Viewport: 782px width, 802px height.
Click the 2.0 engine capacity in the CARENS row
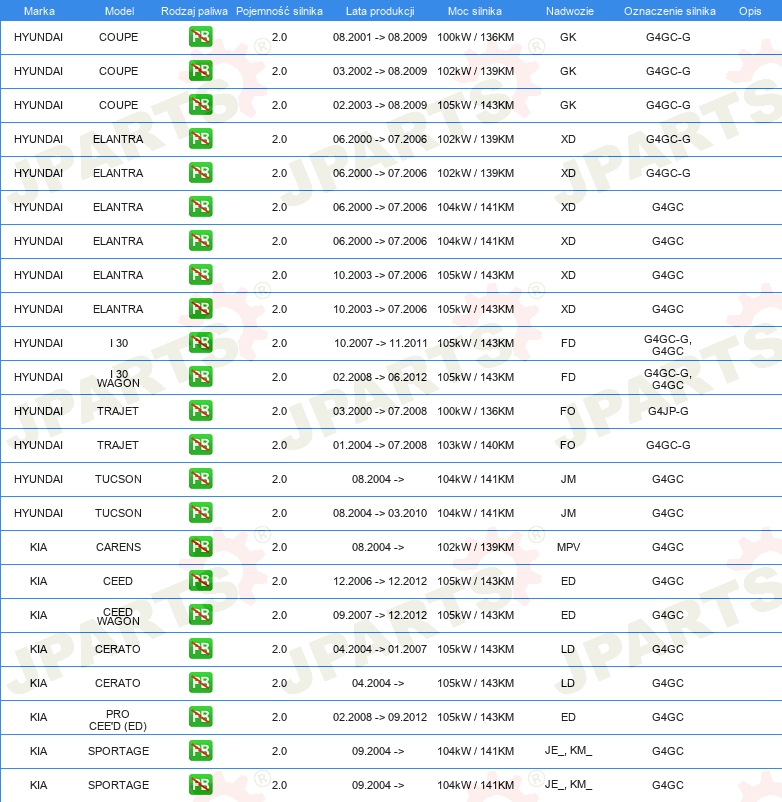click(279, 547)
